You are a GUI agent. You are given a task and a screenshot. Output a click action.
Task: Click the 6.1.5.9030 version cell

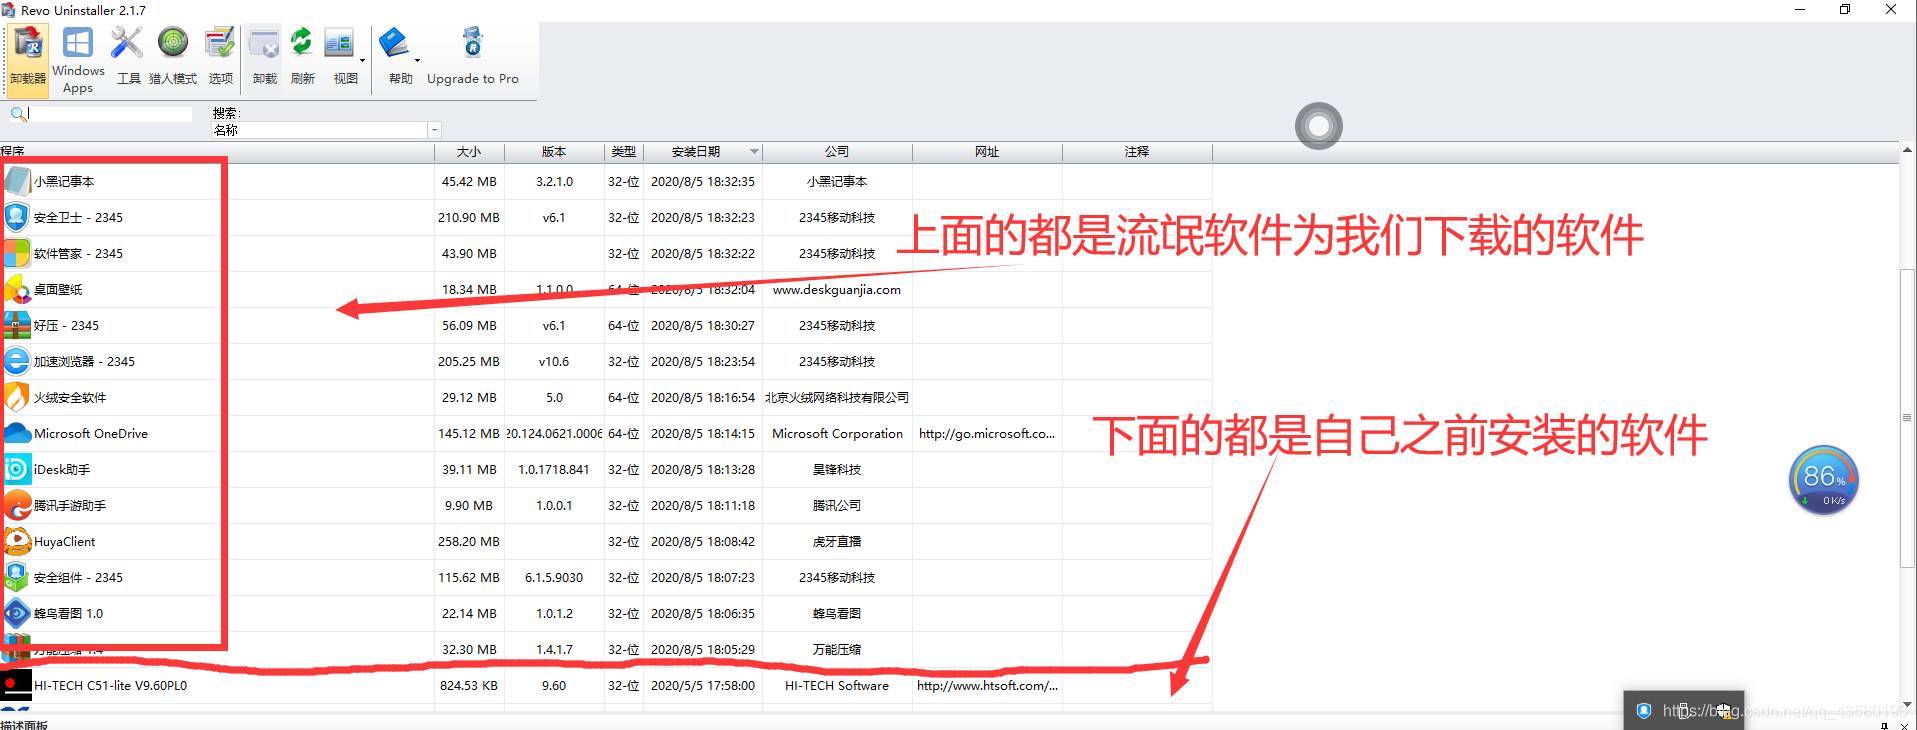pyautogui.click(x=554, y=578)
